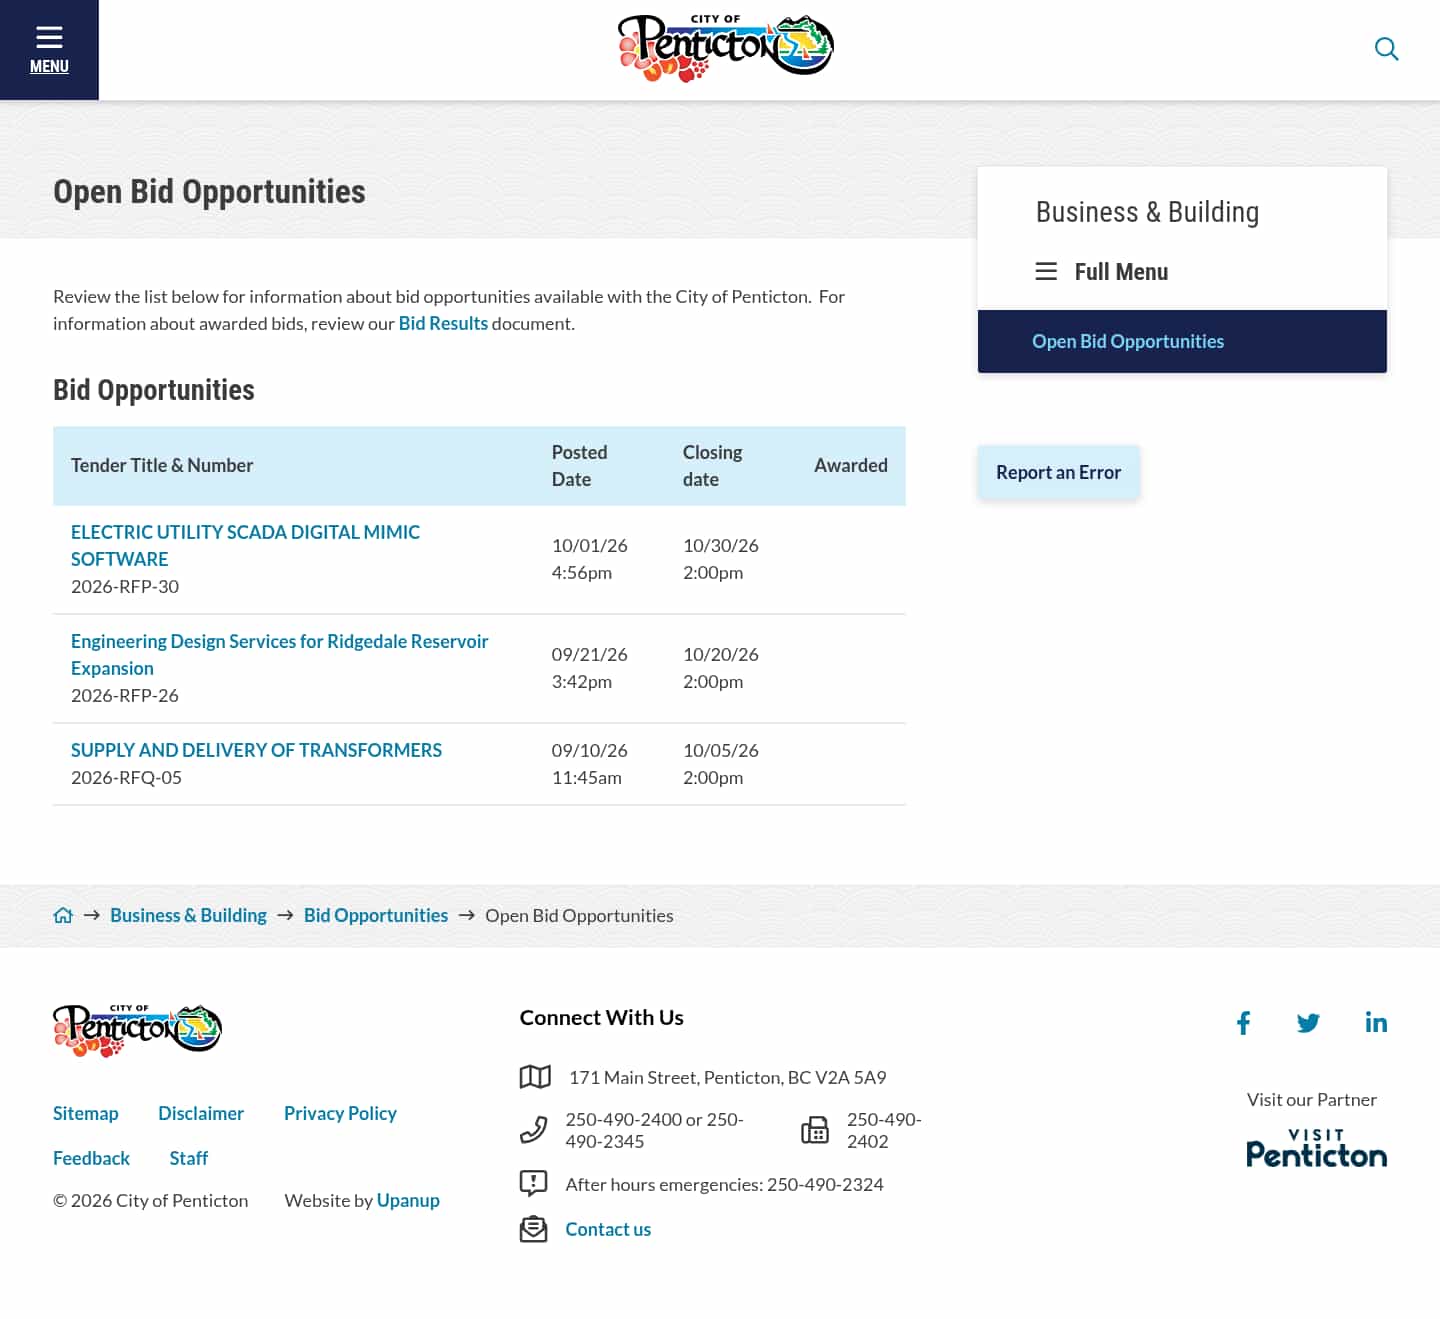This screenshot has height=1319, width=1440.
Task: Visit the Upanup website link
Action: (x=408, y=1200)
